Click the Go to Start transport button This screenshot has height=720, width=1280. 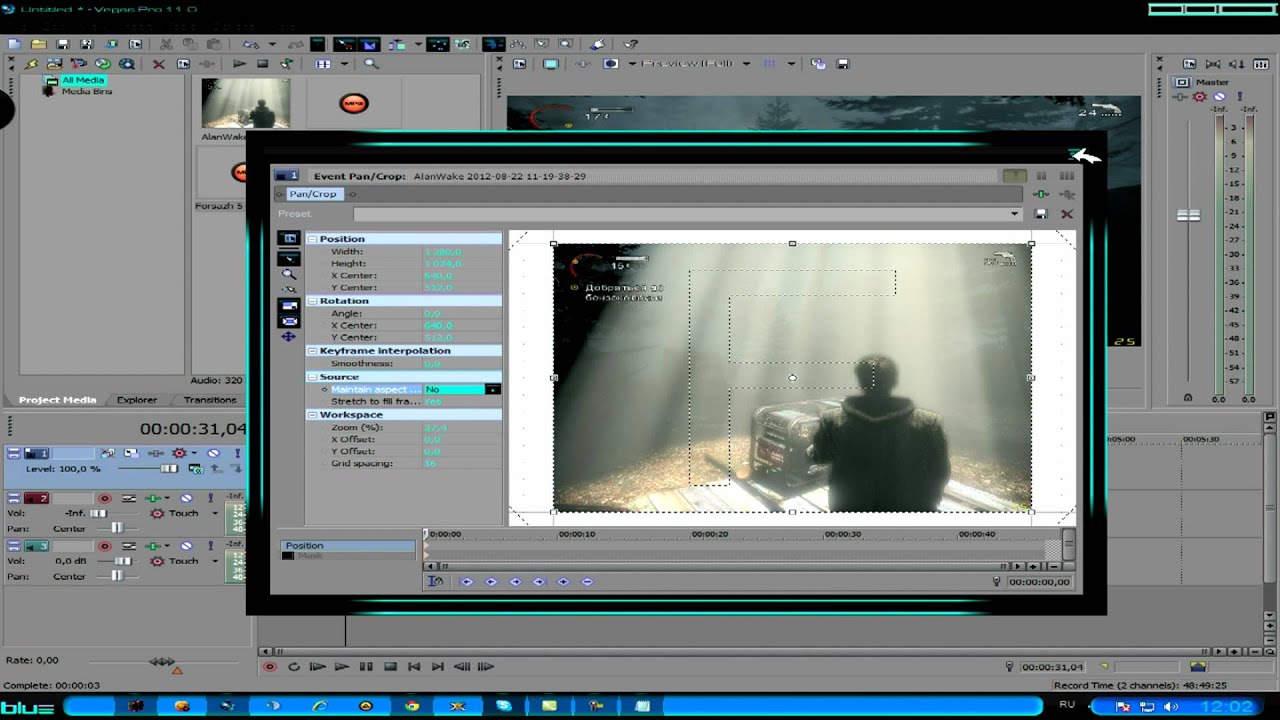coord(414,667)
